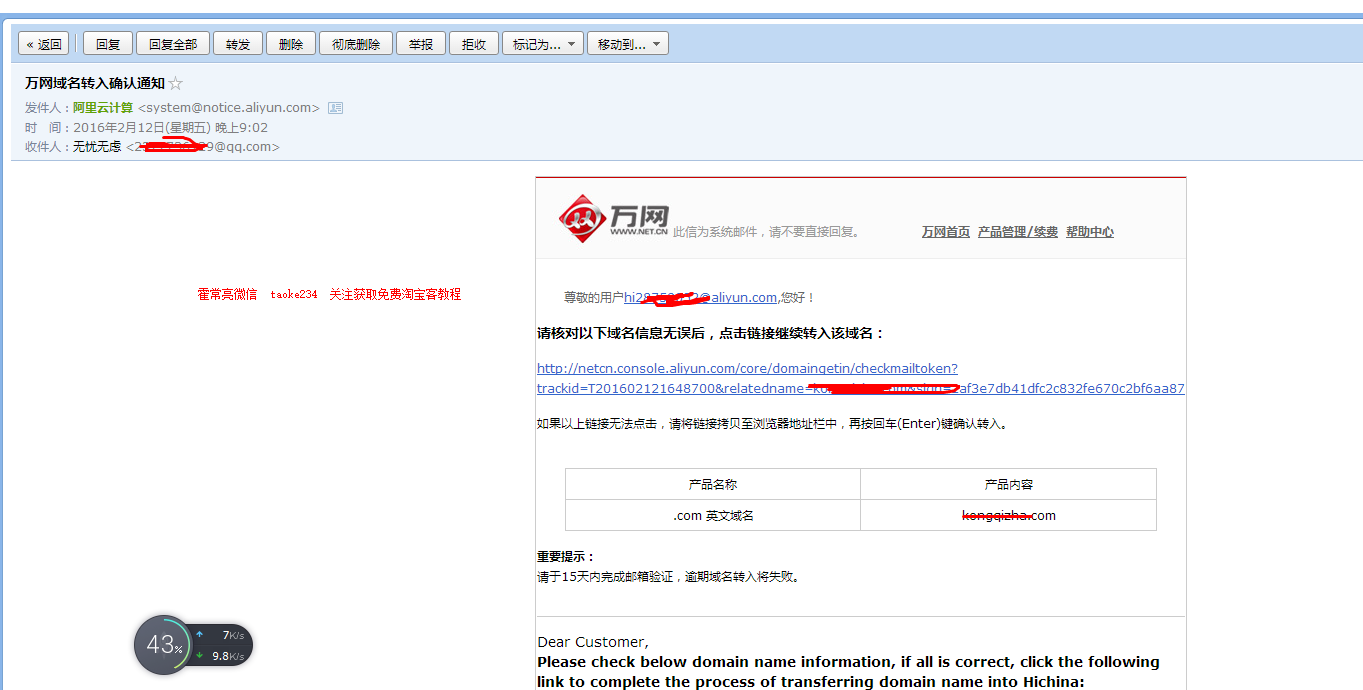The height and width of the screenshot is (690, 1363).
Task: Select the .com 英文域名 cell
Action: (x=713, y=515)
